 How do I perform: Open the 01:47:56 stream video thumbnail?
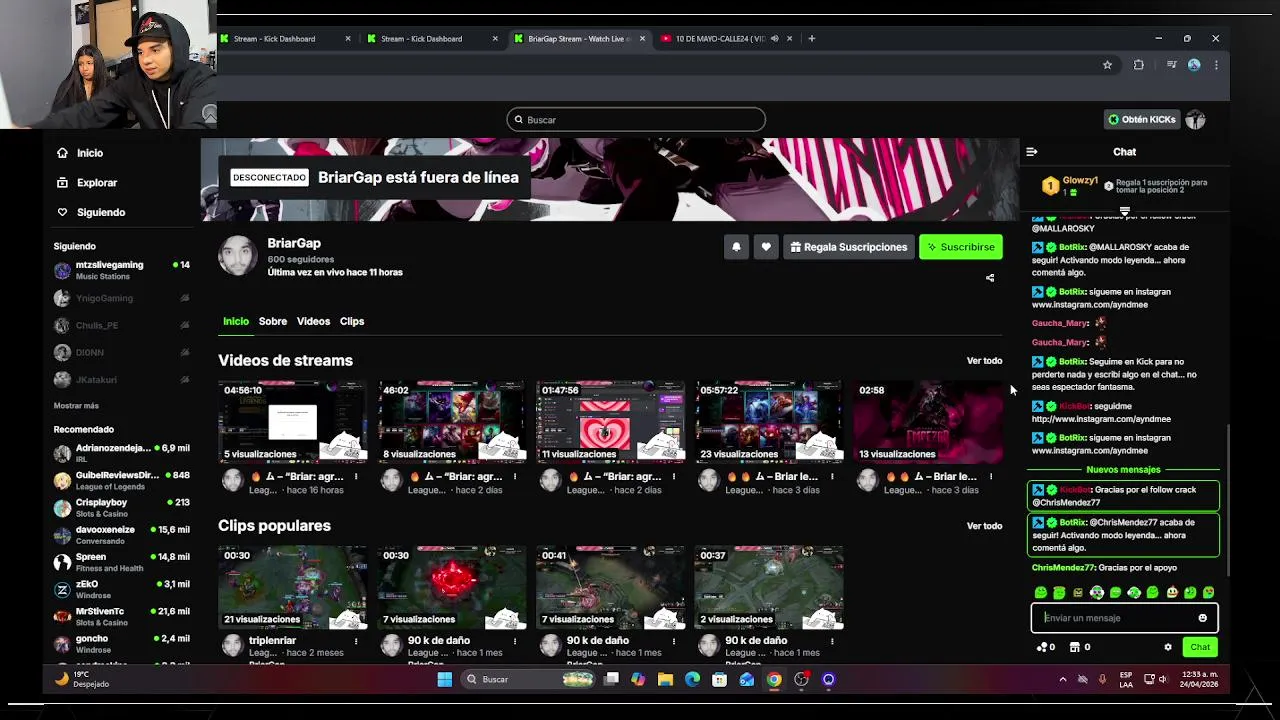(x=610, y=422)
